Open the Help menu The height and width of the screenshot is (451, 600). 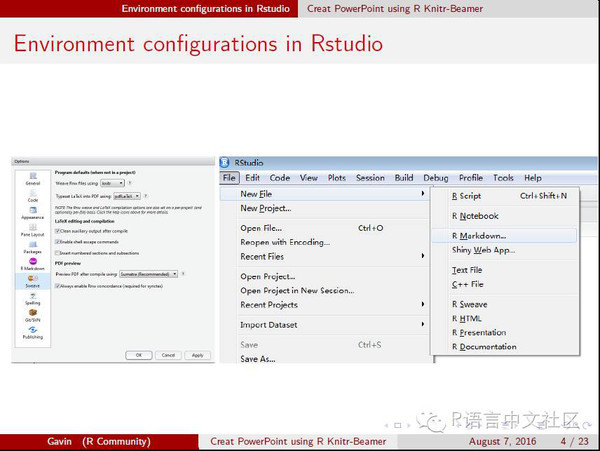[x=533, y=178]
